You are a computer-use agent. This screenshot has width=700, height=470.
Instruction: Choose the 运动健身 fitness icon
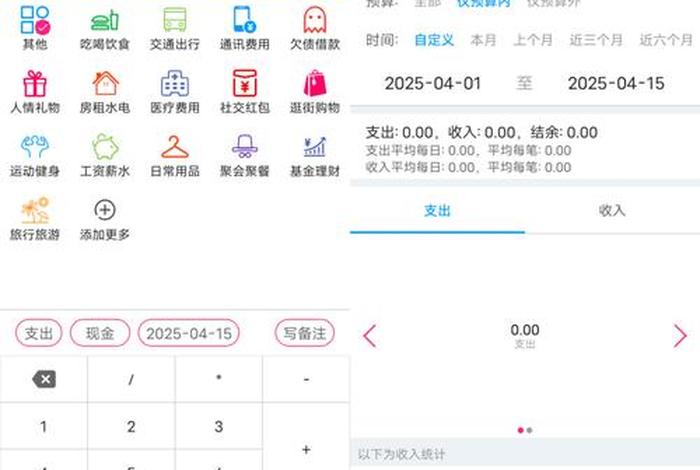[35, 146]
